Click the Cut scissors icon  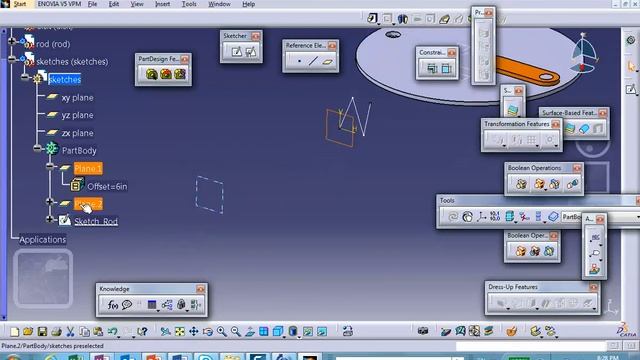[x=70, y=331]
